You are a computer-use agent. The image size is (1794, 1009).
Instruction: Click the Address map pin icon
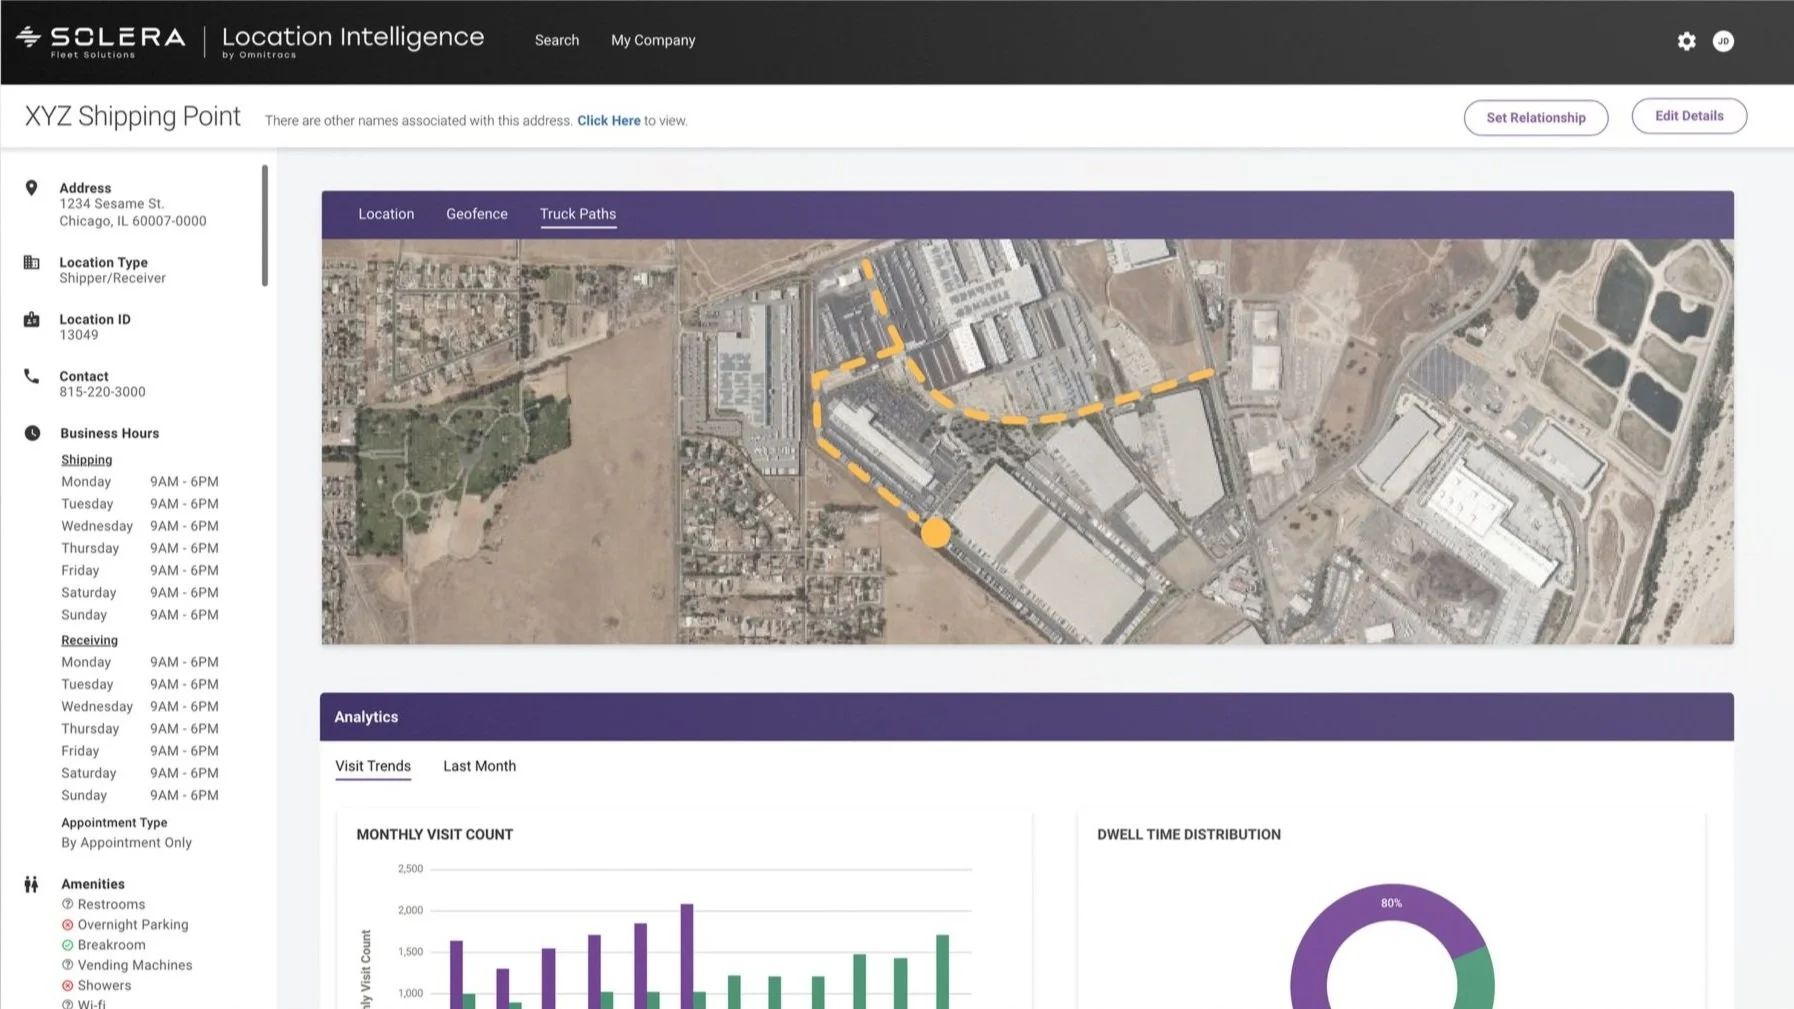point(31,188)
